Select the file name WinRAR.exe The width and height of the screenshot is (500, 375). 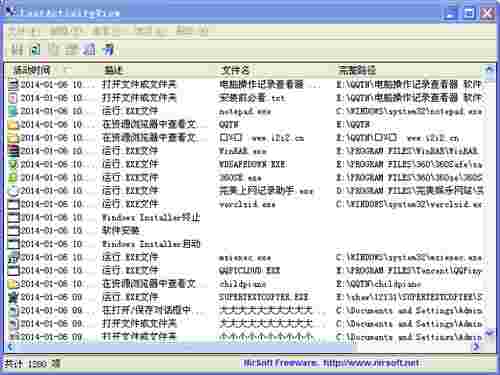(243, 151)
